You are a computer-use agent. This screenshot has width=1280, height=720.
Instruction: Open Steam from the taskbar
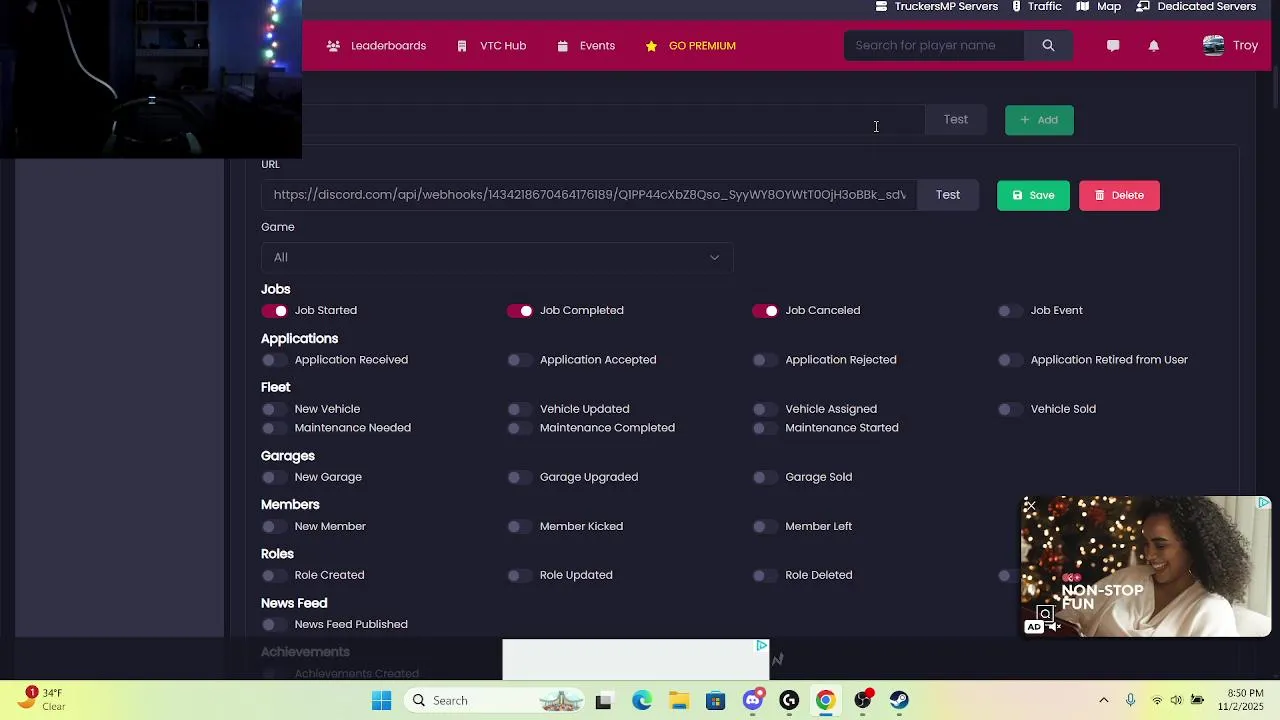pyautogui.click(x=900, y=701)
